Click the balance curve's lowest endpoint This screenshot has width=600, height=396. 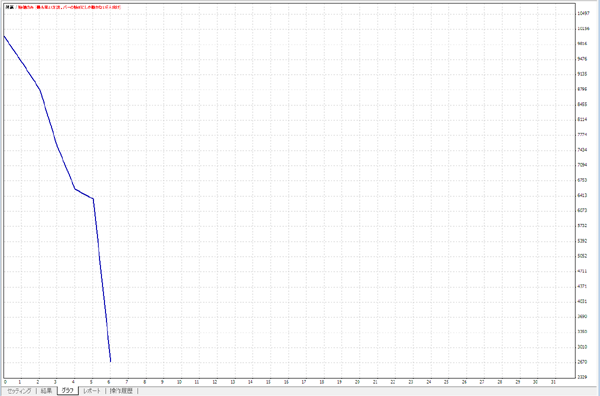111,361
